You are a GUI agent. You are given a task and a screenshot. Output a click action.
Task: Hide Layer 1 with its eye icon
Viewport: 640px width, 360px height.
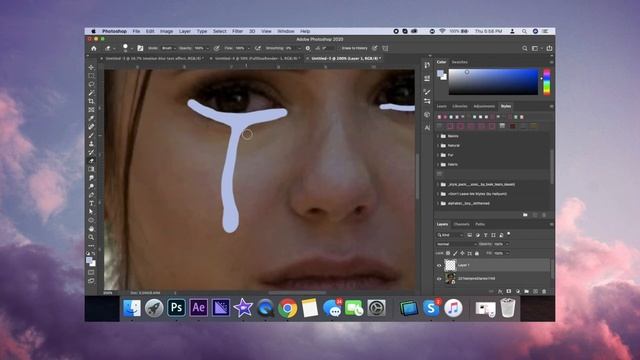(x=439, y=265)
